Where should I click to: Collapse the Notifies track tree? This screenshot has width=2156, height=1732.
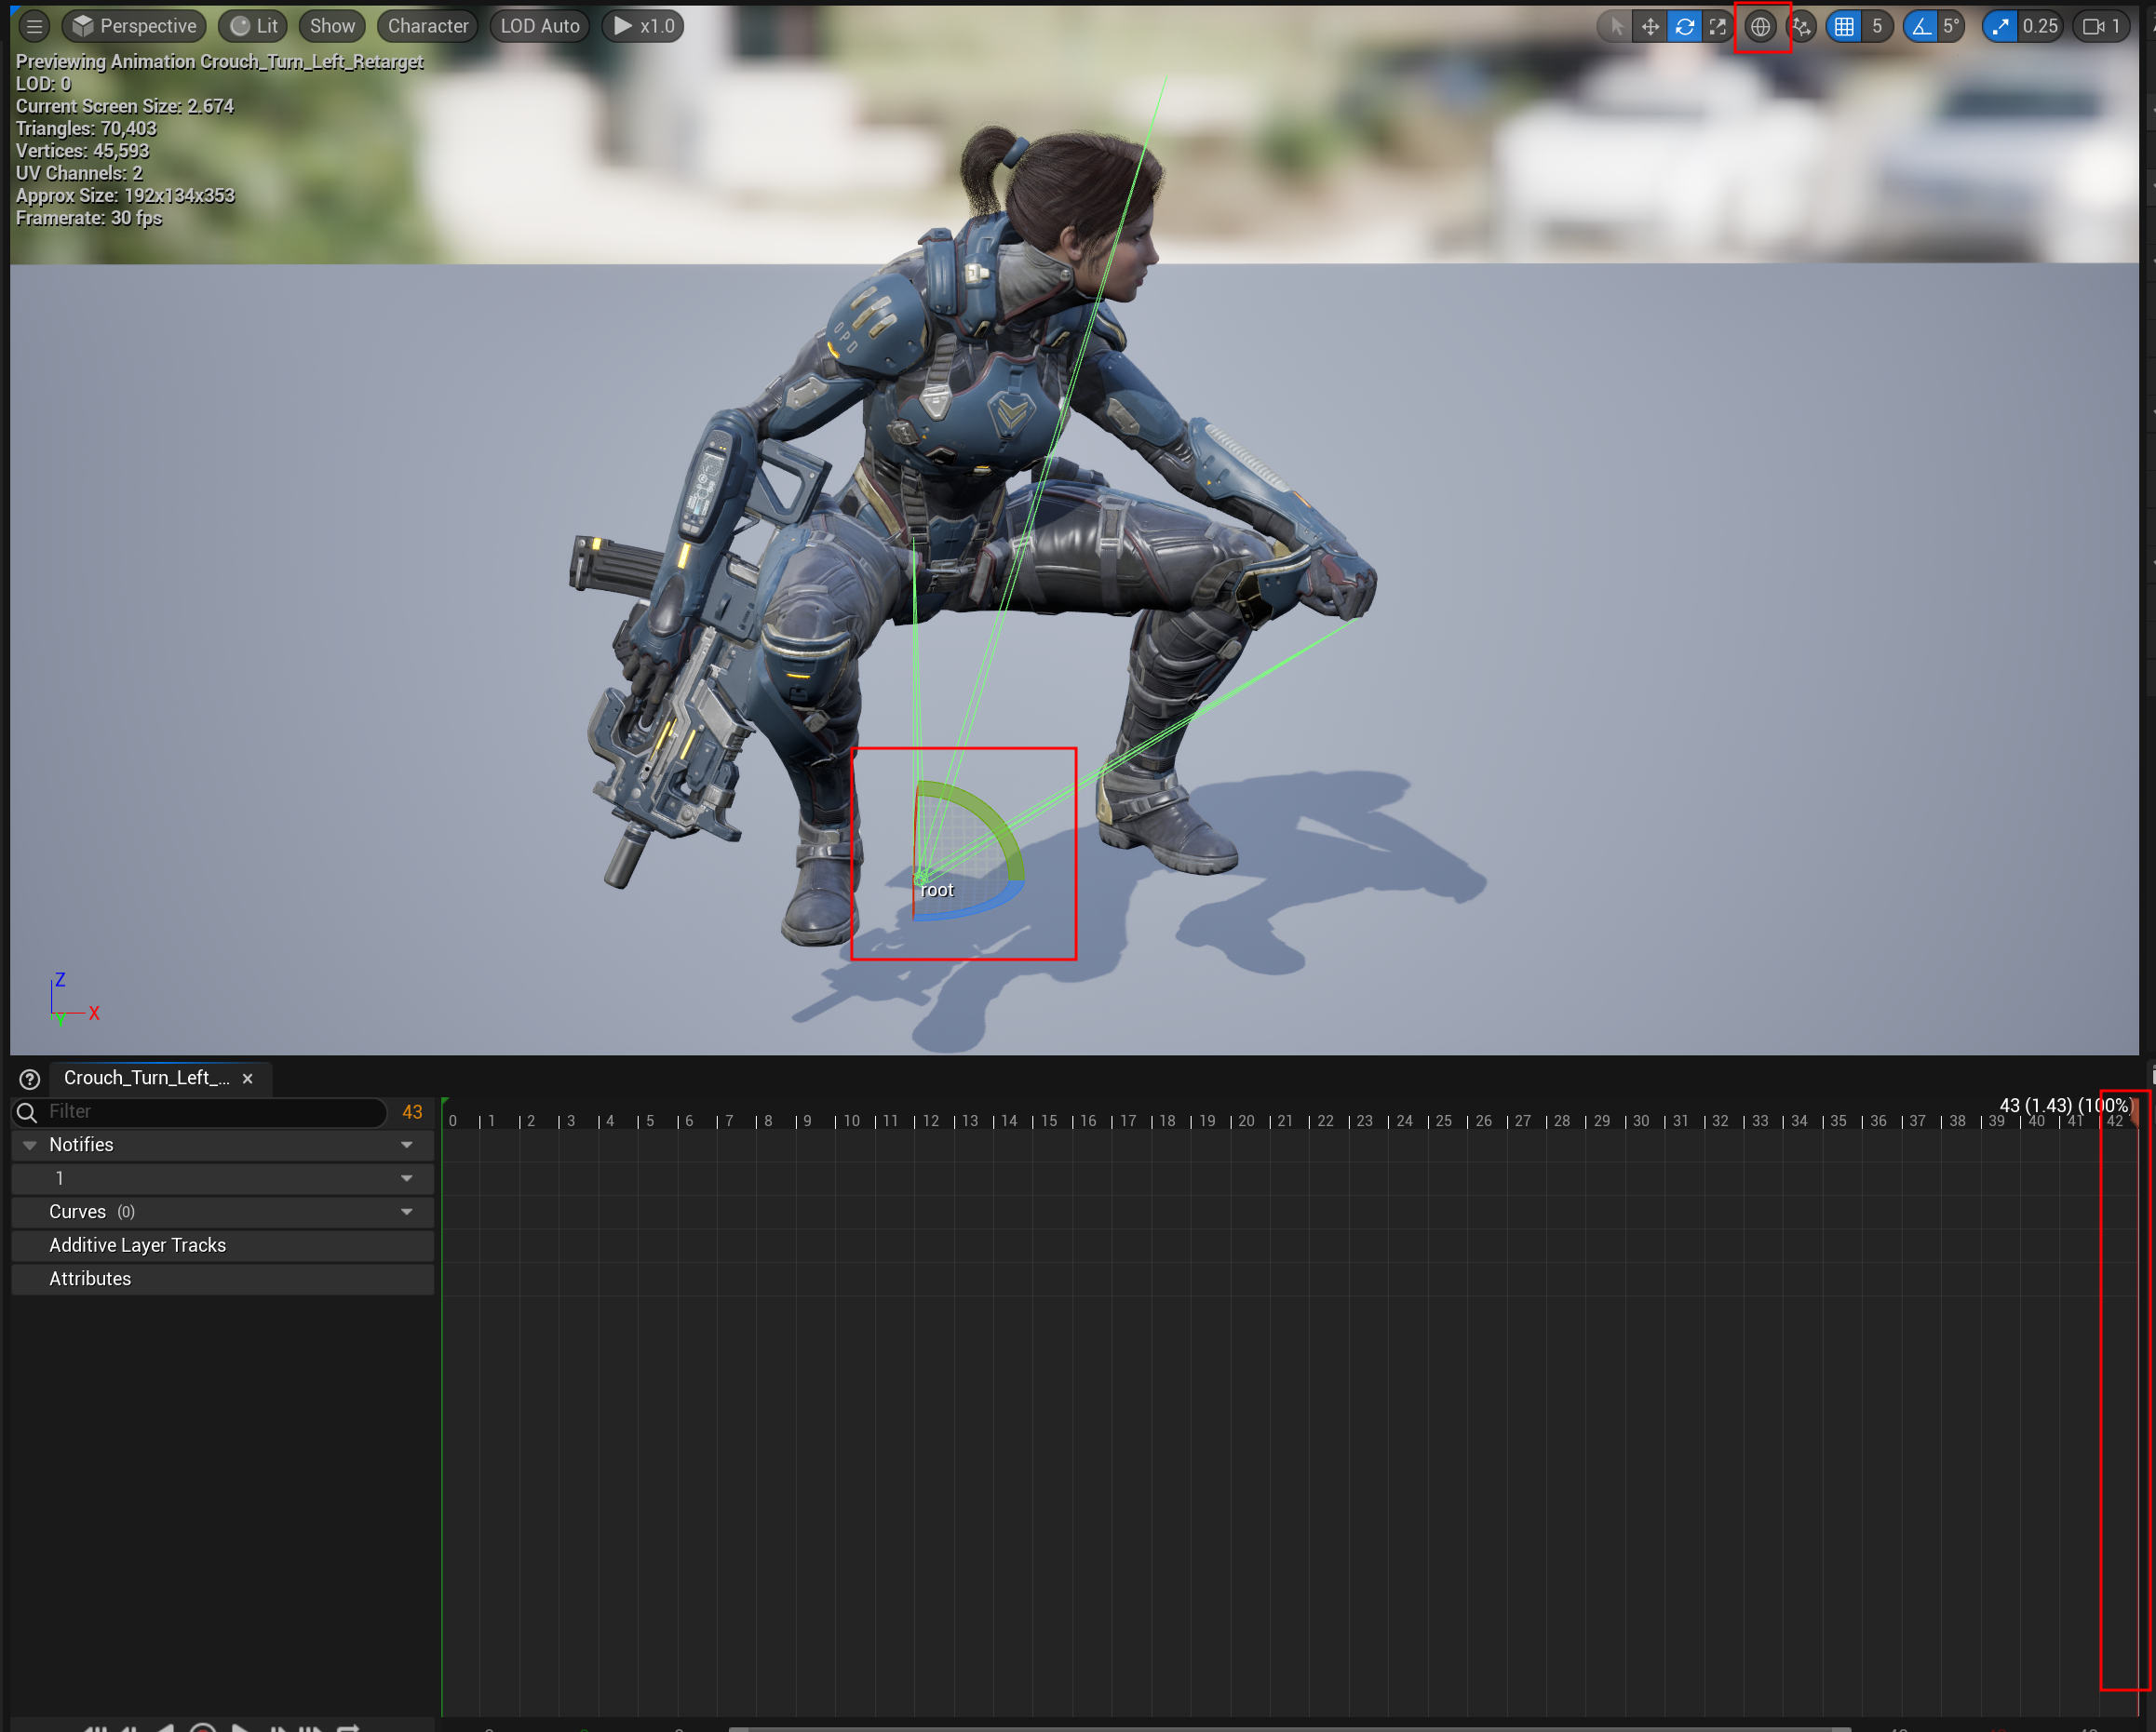point(30,1145)
